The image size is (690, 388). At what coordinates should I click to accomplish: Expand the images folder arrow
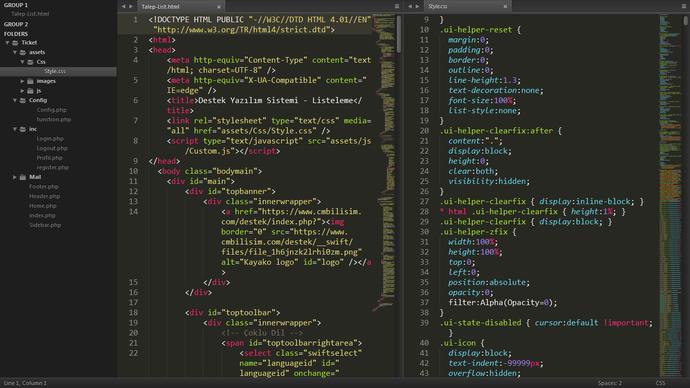click(22, 81)
